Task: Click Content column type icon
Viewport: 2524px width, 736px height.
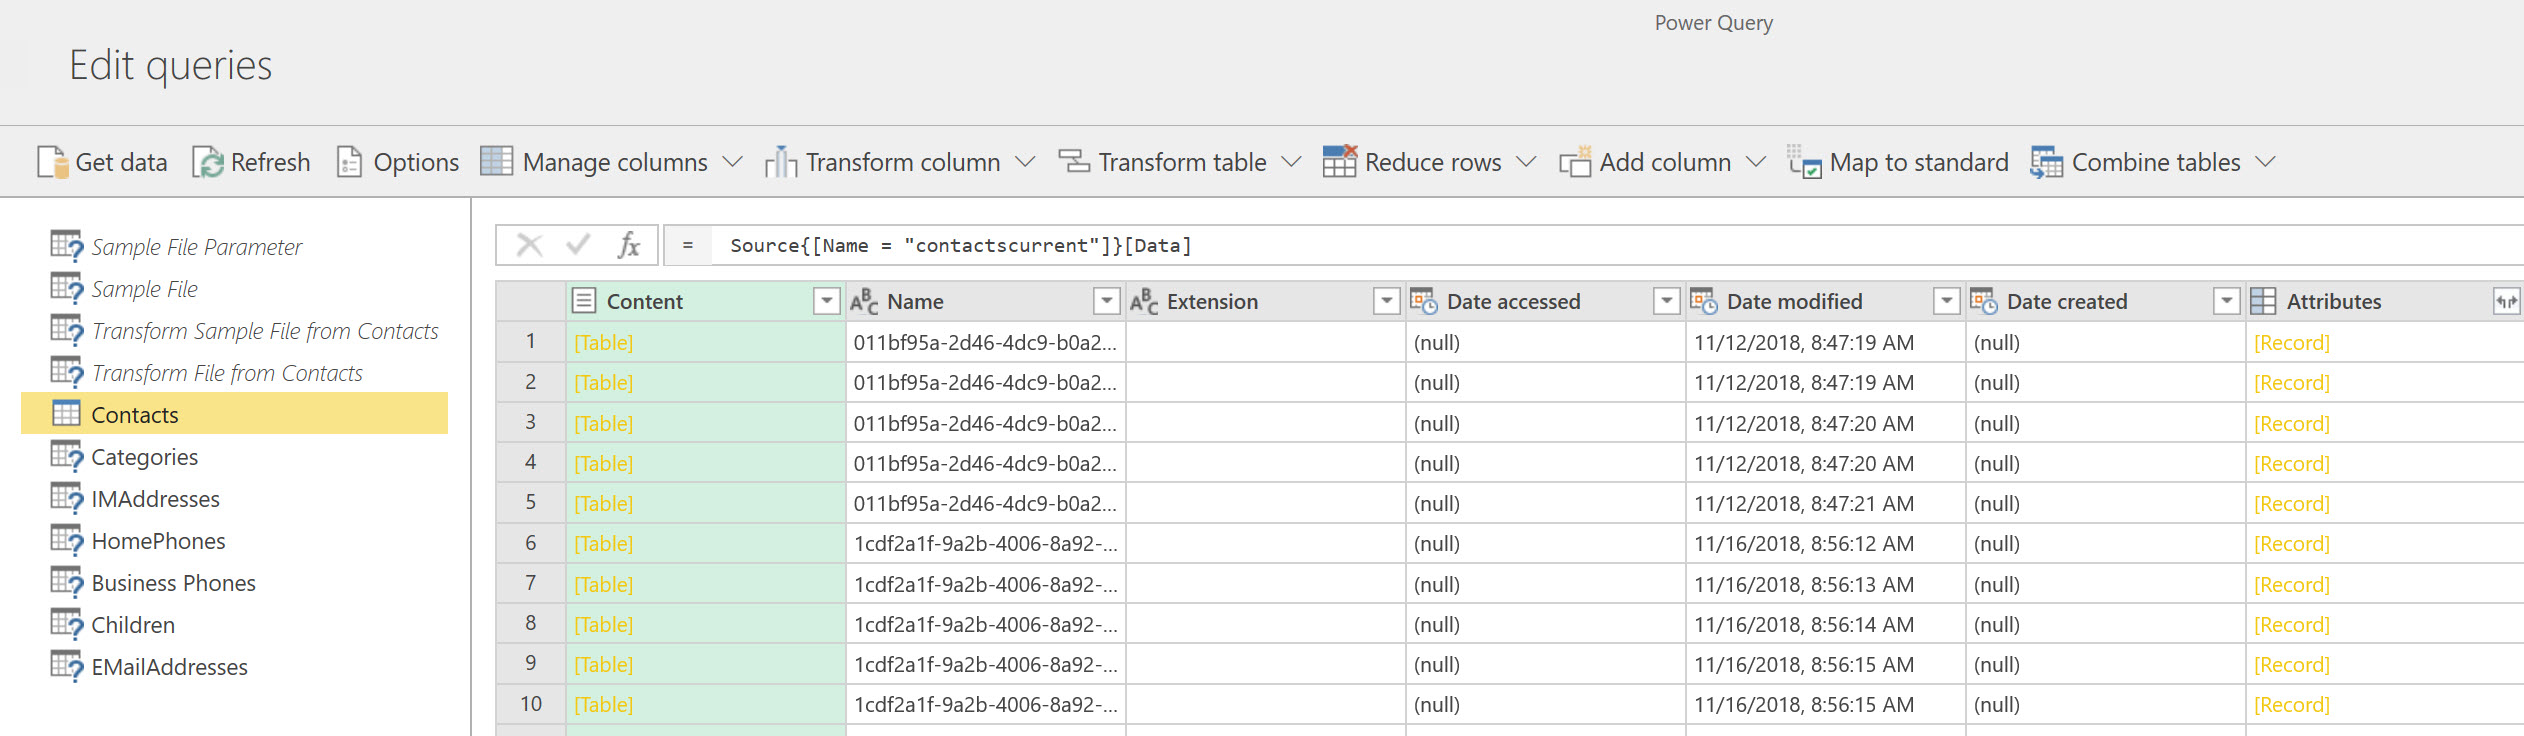Action: (x=585, y=301)
